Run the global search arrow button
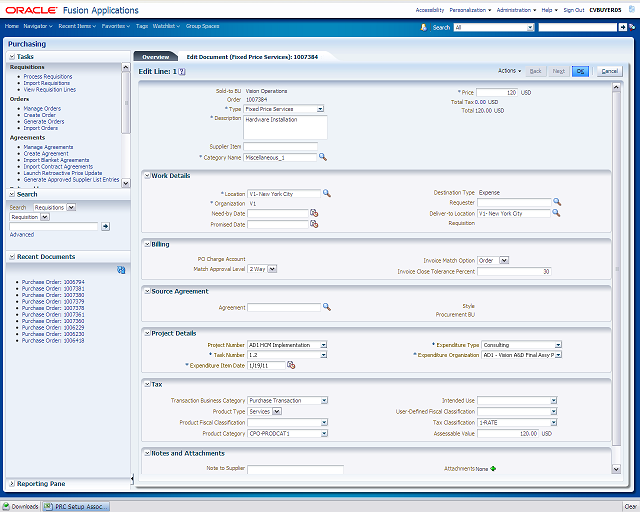Viewport: 640px width, 512px height. (x=622, y=27)
